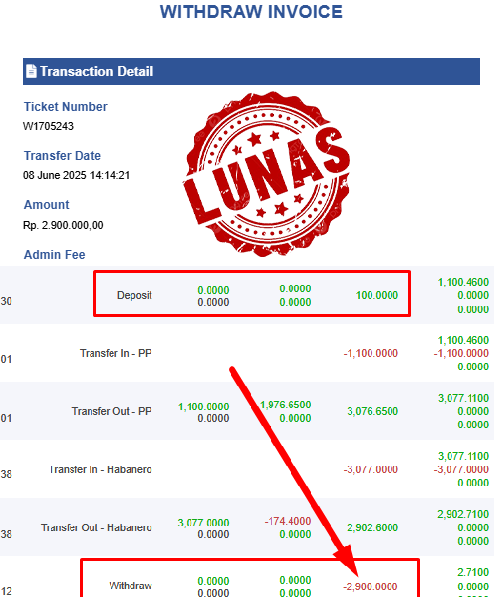This screenshot has height=597, width=494.
Task: Select the 1,100.4600 balance in Deposit row
Action: coord(463,282)
